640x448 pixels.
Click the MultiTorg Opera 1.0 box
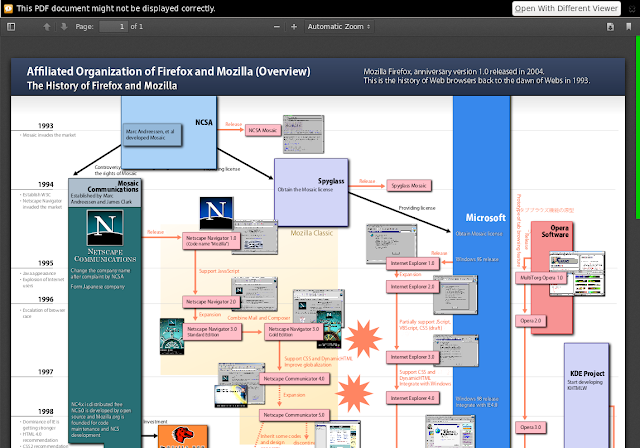point(541,278)
